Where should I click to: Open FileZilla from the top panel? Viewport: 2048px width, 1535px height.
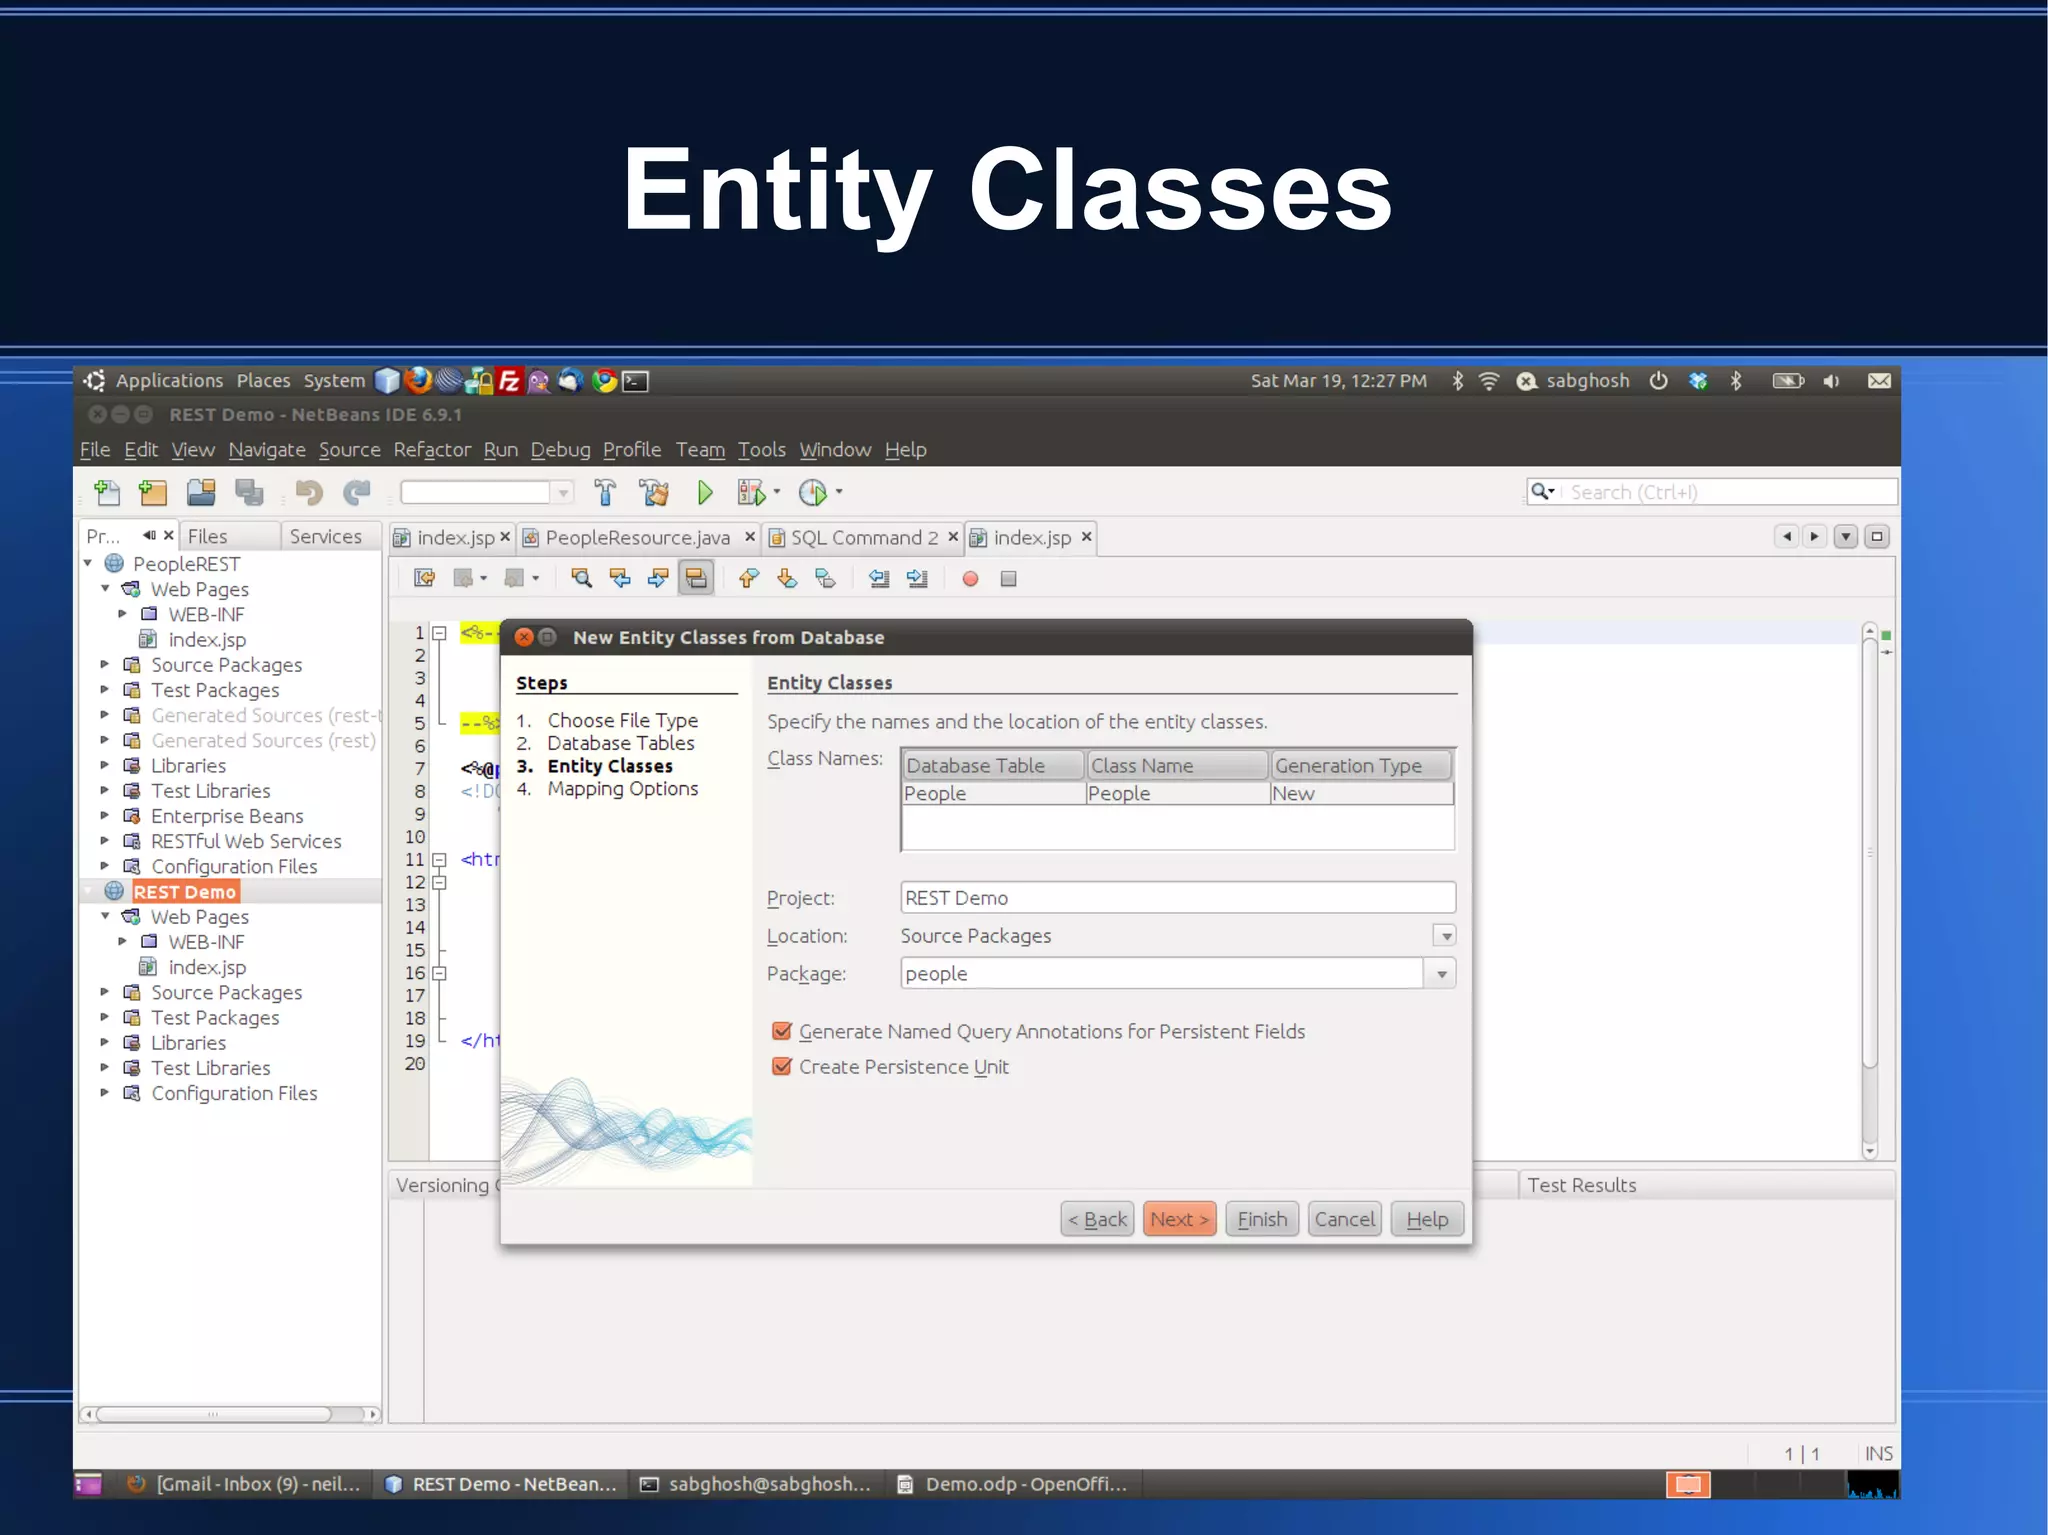pyautogui.click(x=509, y=380)
